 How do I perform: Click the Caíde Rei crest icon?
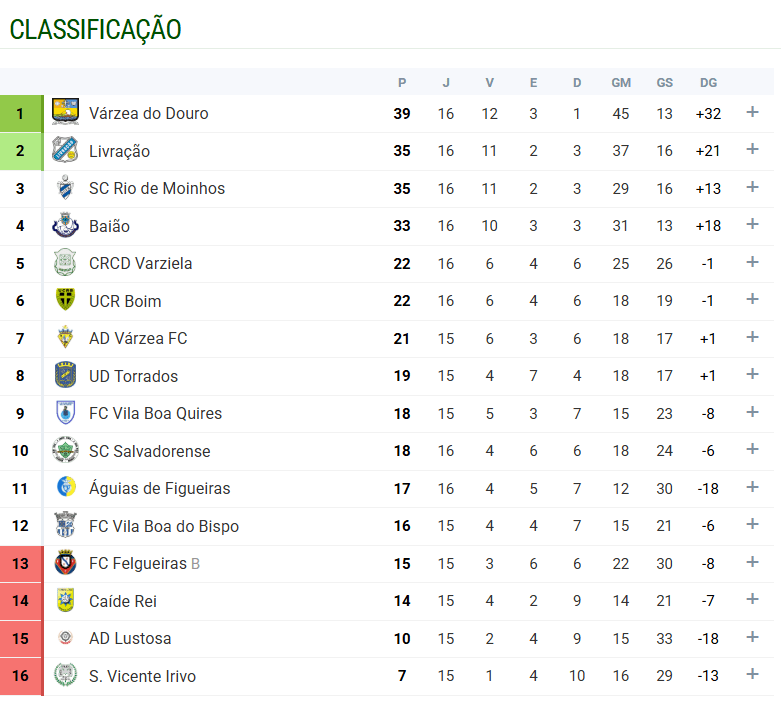pos(65,601)
